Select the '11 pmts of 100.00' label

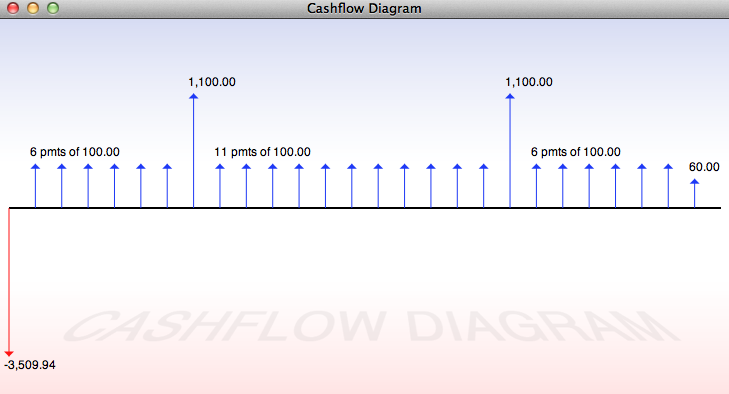262,152
